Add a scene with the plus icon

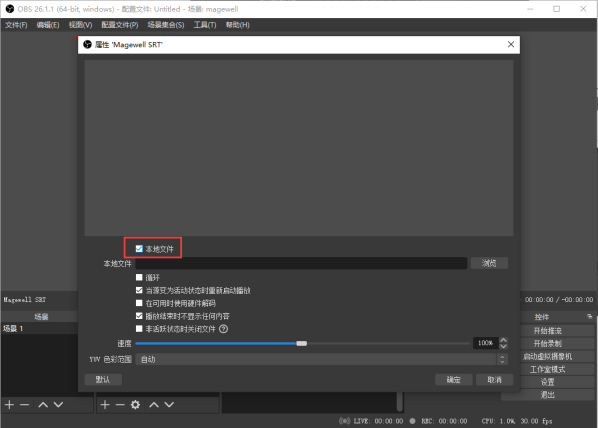(x=10, y=405)
